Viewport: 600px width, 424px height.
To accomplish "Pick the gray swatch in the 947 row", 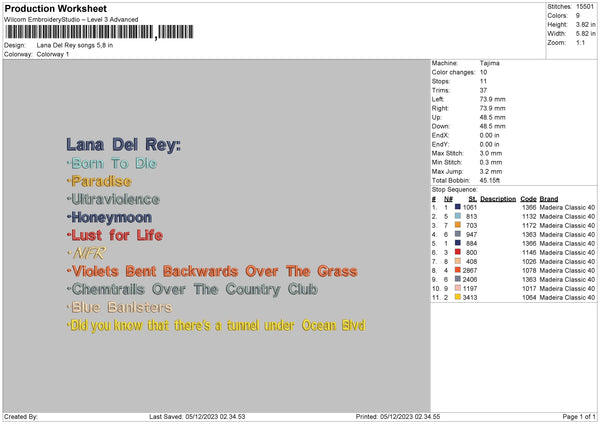I will [458, 234].
